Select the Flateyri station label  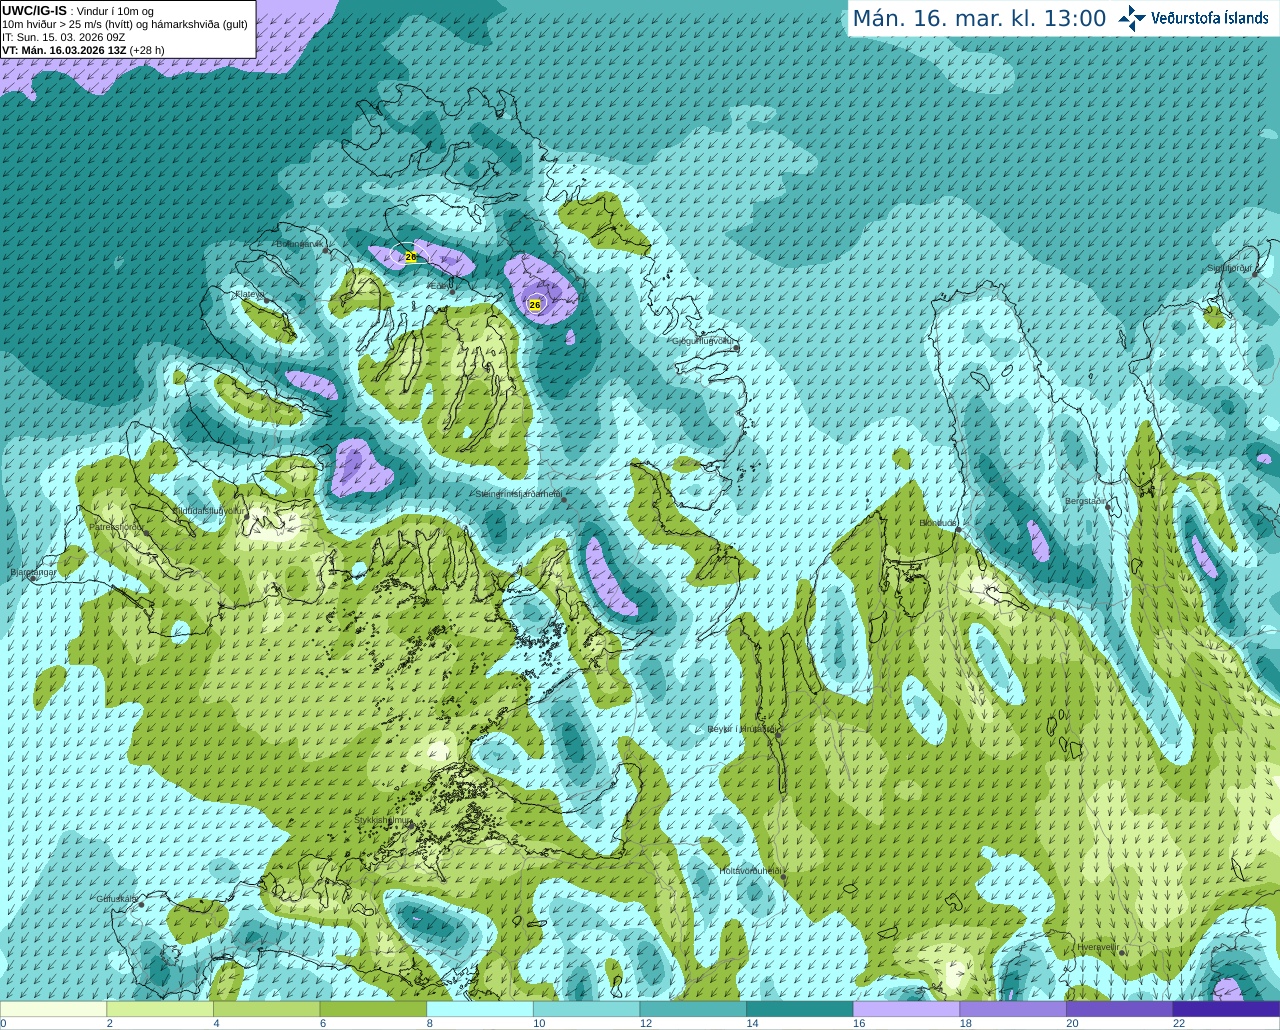click(x=249, y=294)
